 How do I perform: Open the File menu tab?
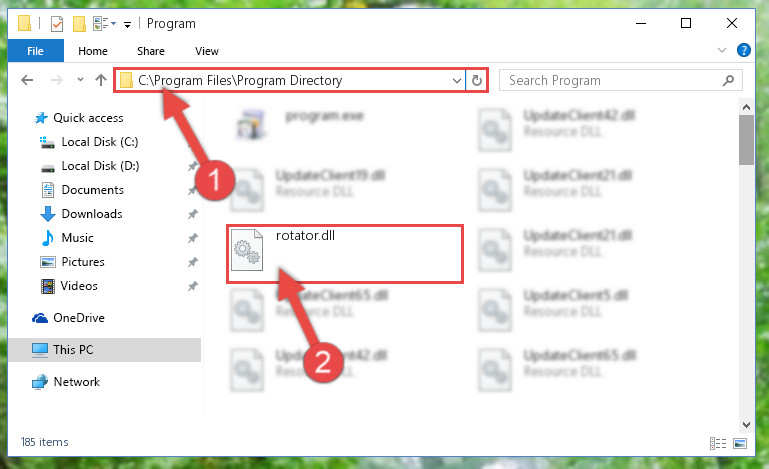(35, 51)
